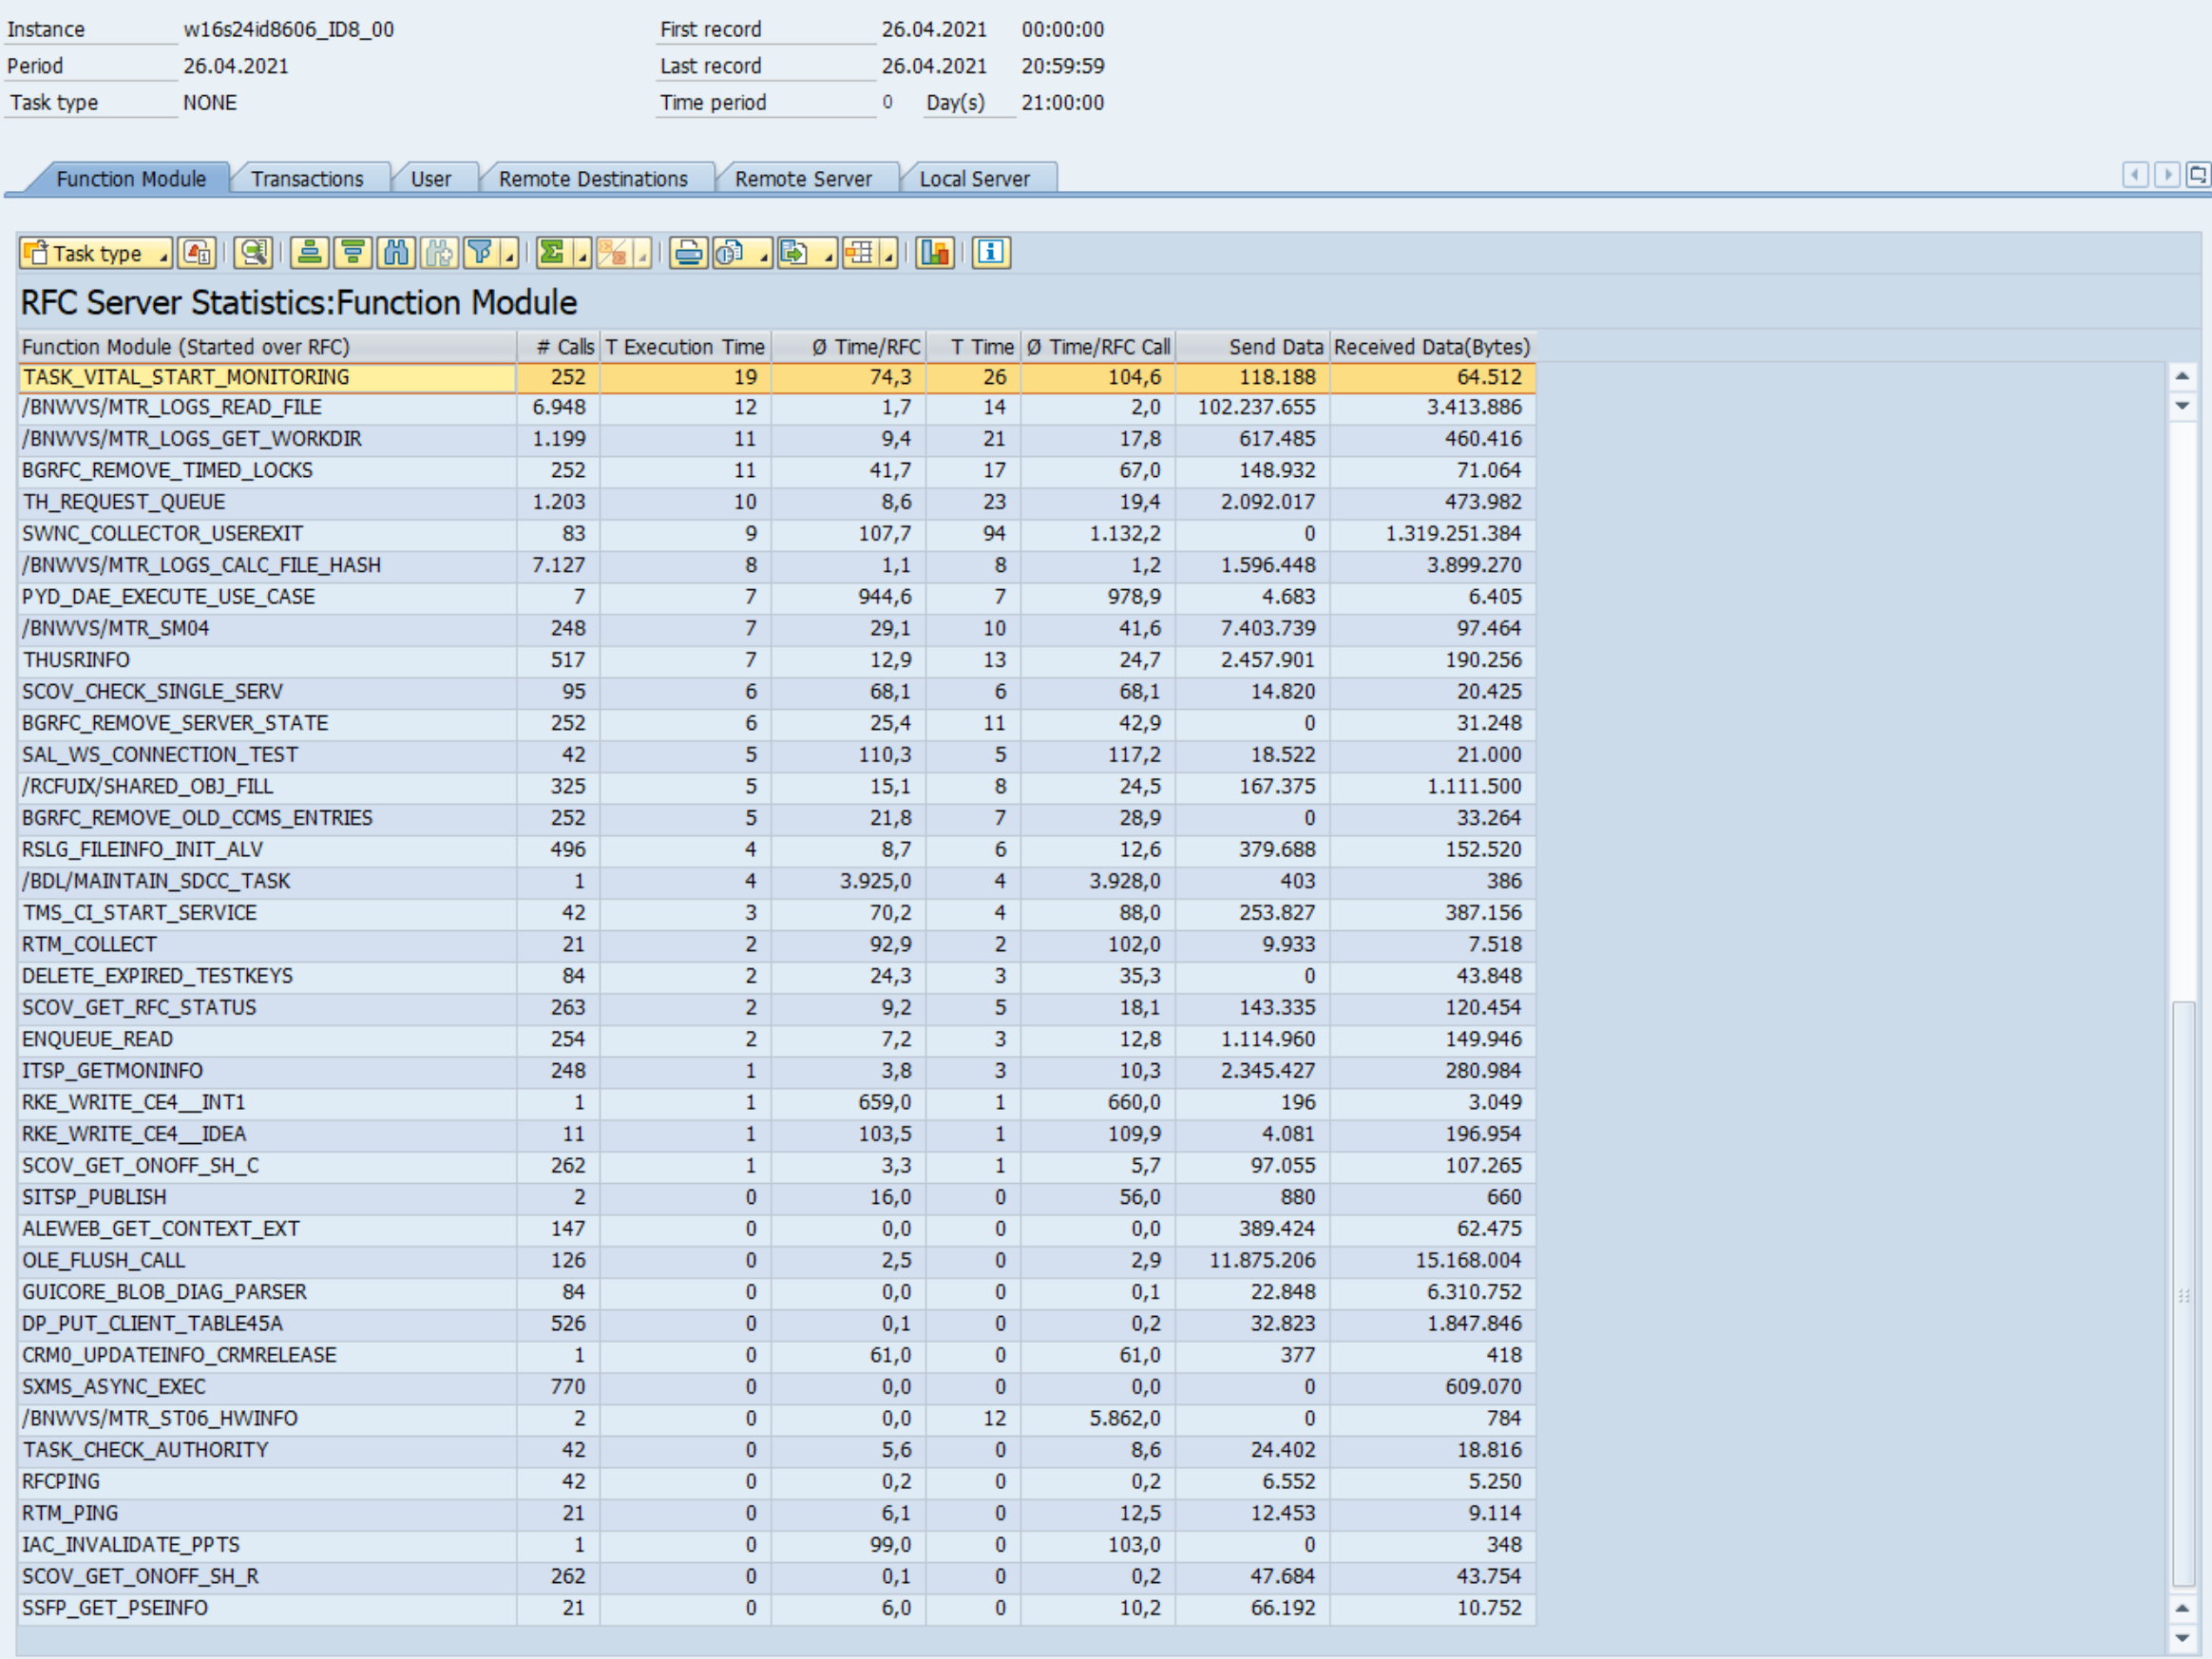Click tab strip scroll-right arrow
The width and height of the screenshot is (2212, 1659).
2167,176
